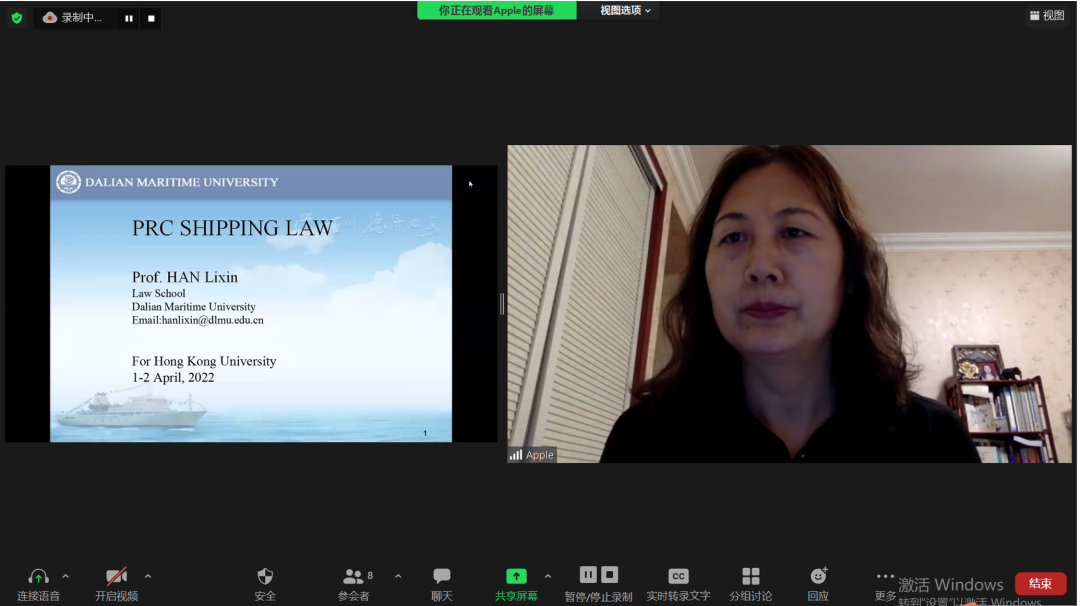Pause recording from the top recording indicator
Screen dimensions: 1080x606
(129, 18)
